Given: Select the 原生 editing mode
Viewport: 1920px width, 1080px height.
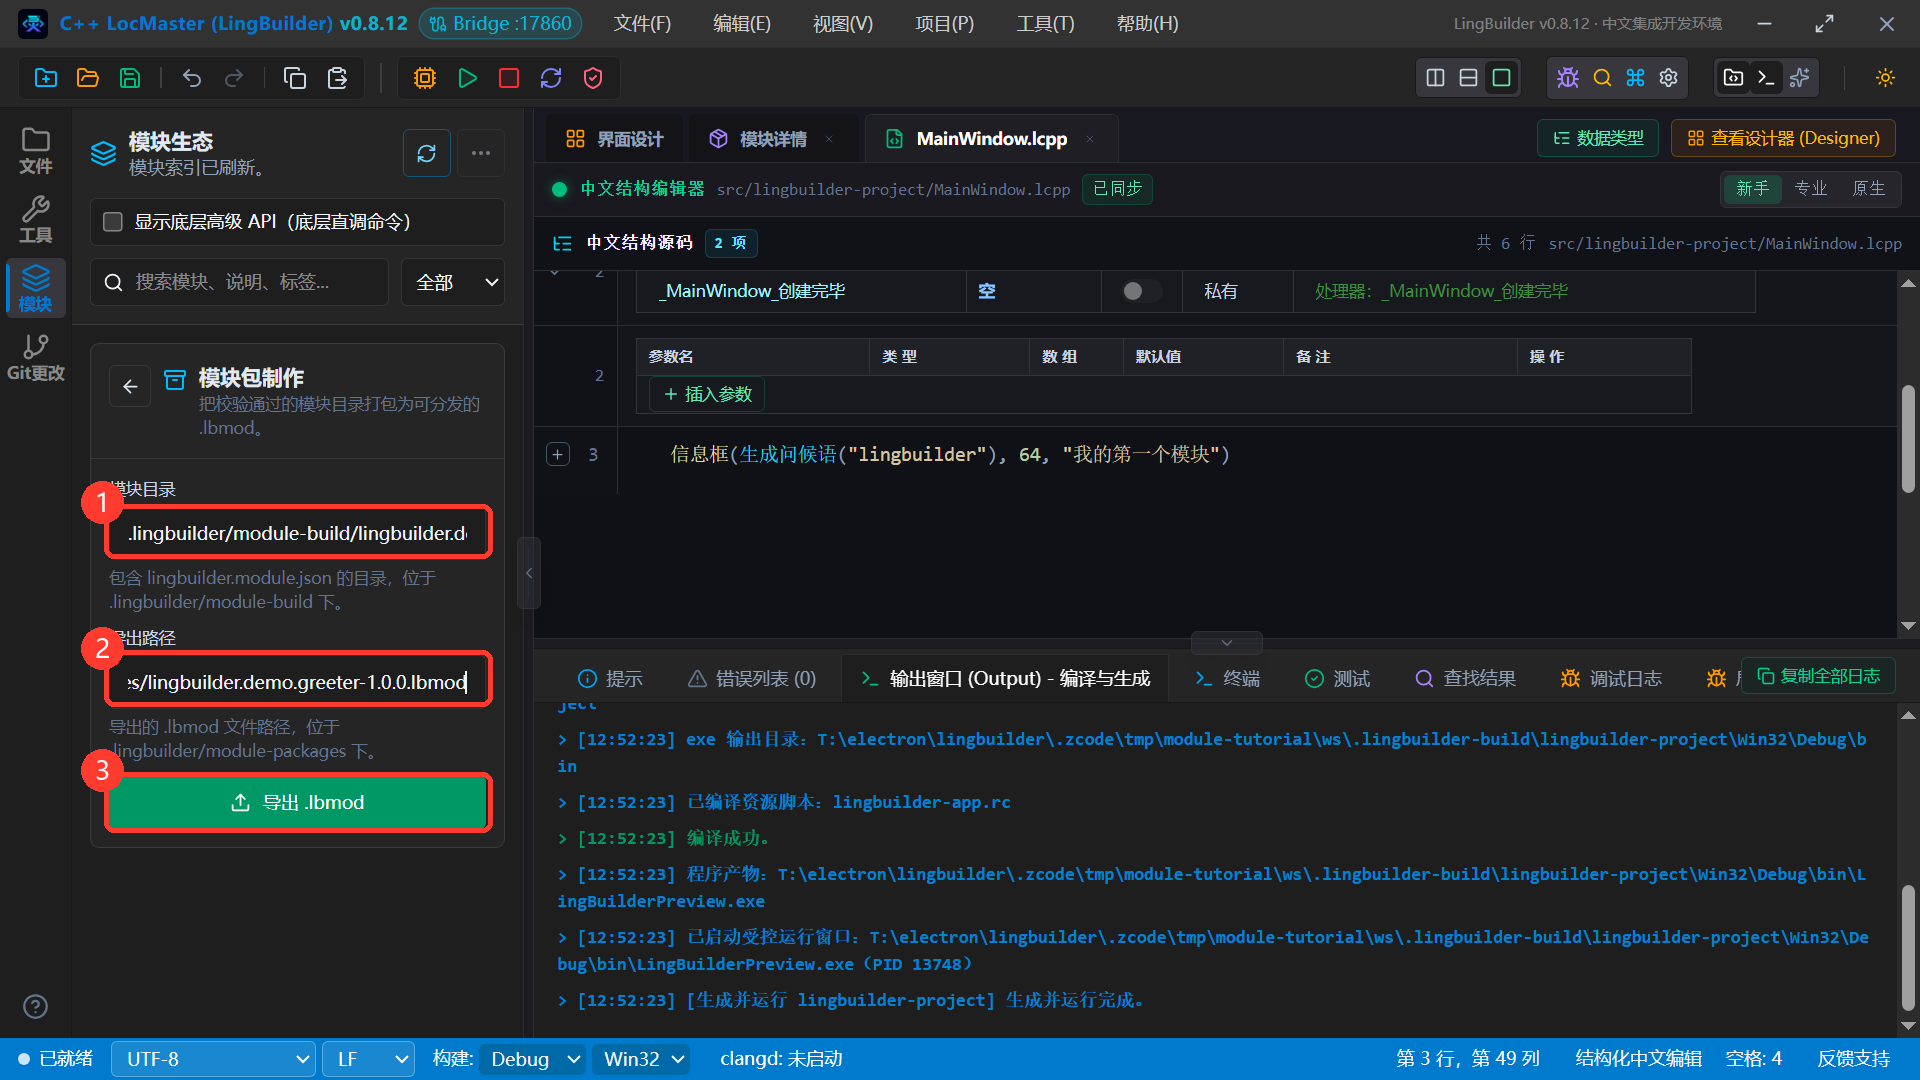Looking at the screenshot, I should coord(1868,188).
